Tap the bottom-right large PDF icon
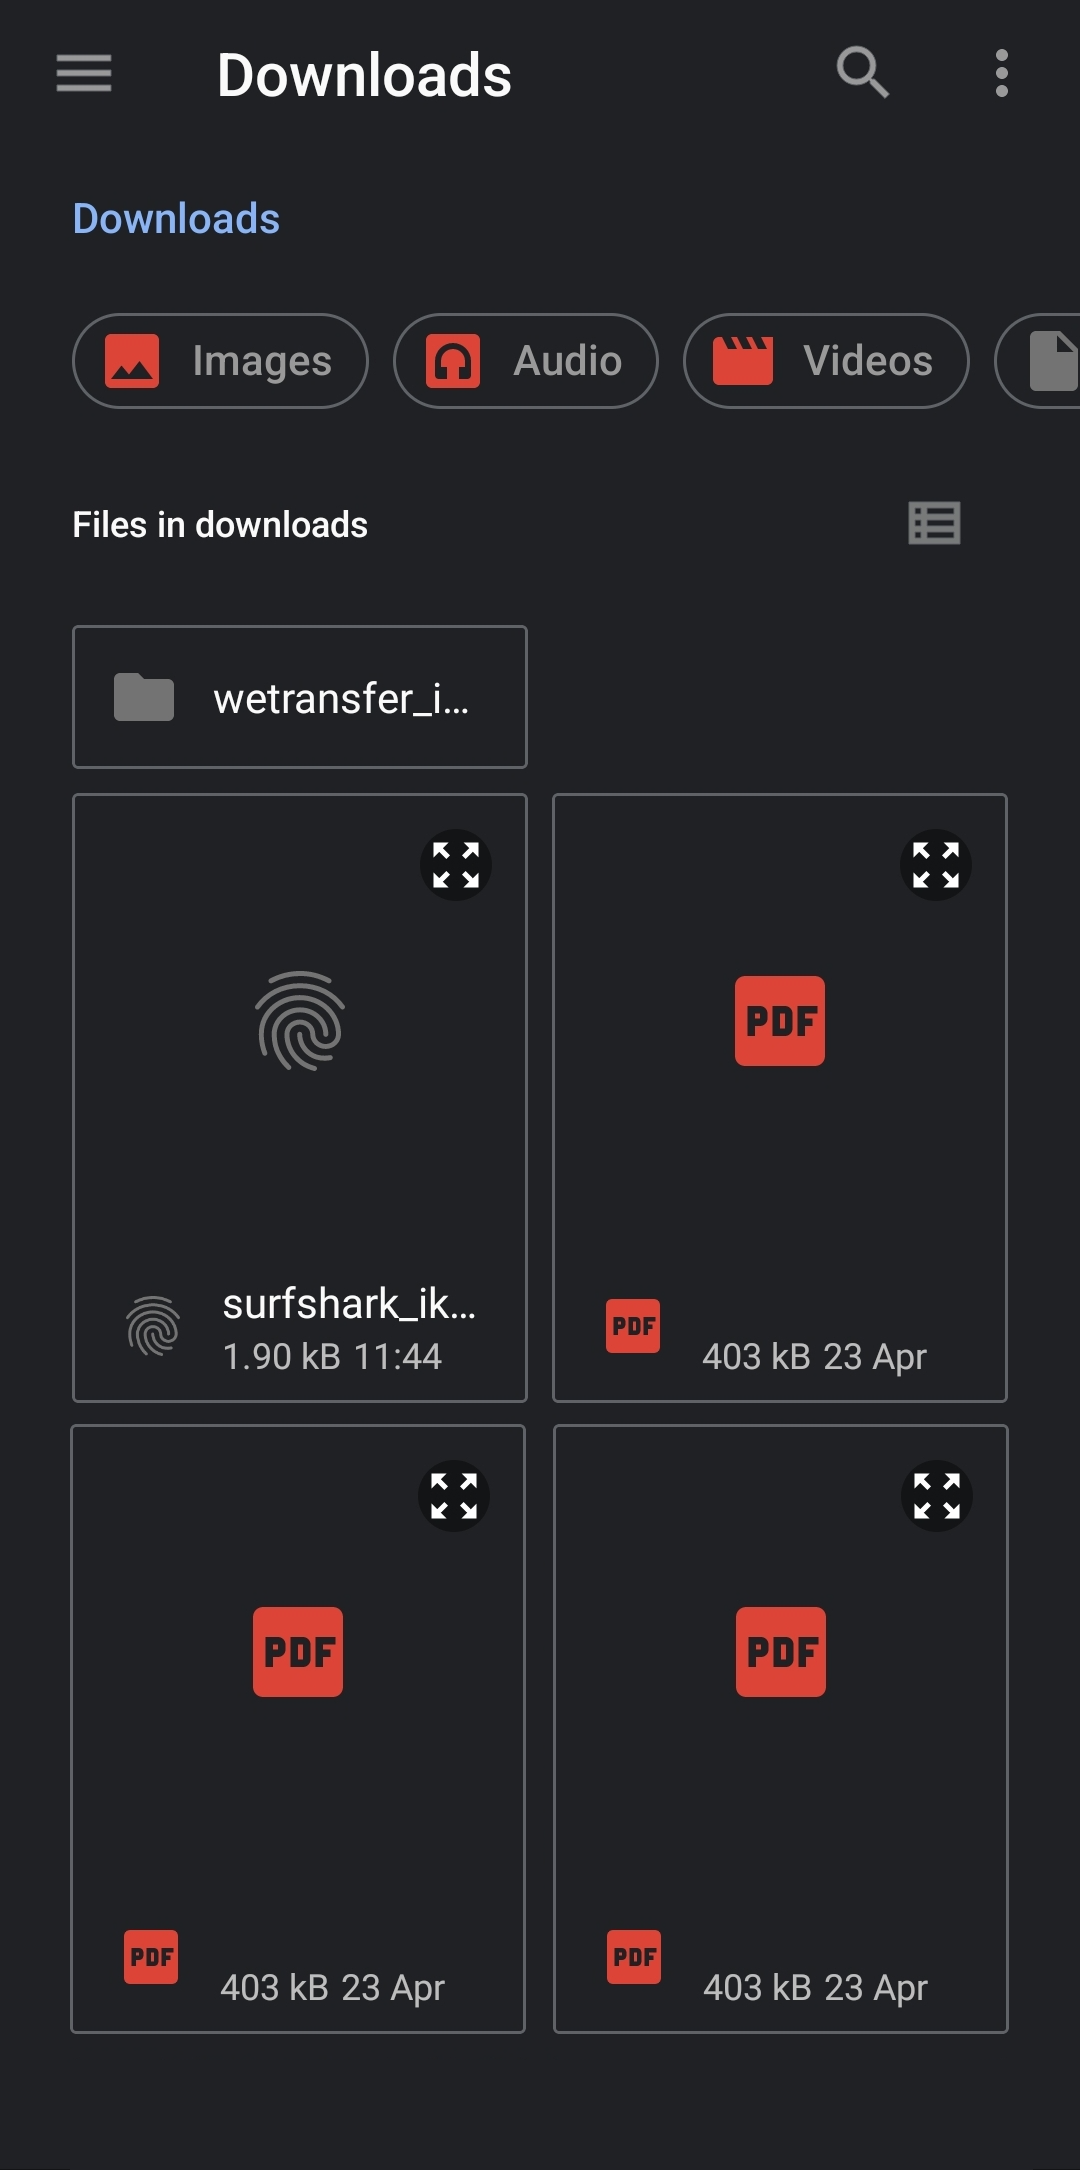Viewport: 1080px width, 2170px height. coord(781,1652)
